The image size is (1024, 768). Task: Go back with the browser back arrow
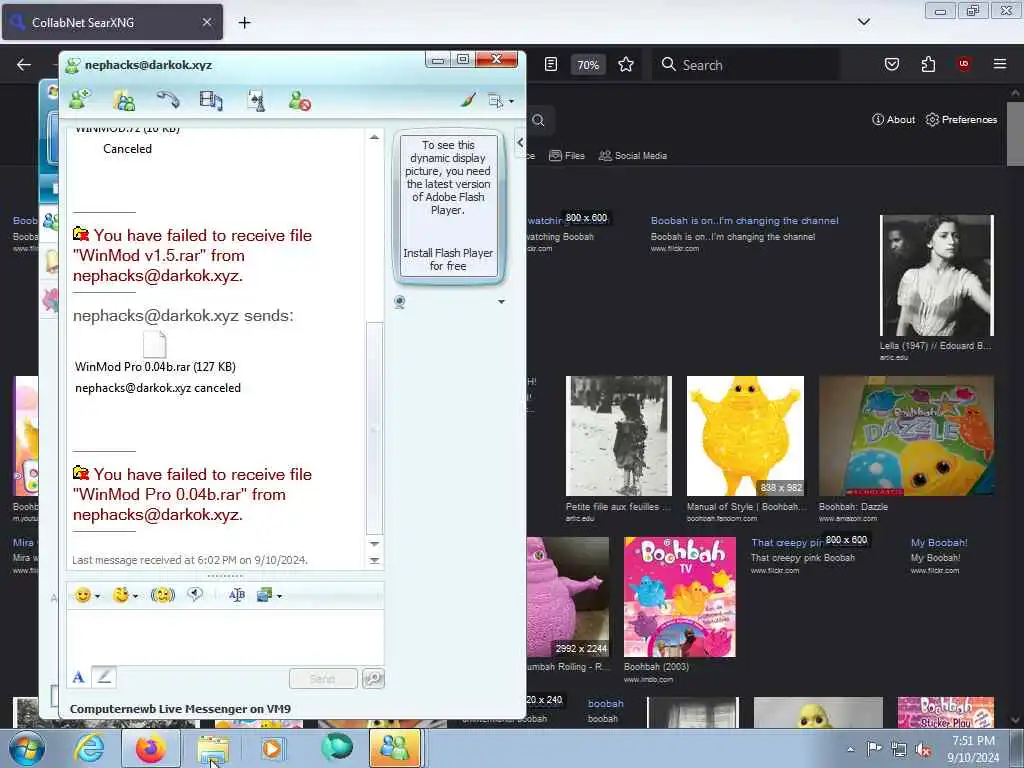click(x=24, y=64)
